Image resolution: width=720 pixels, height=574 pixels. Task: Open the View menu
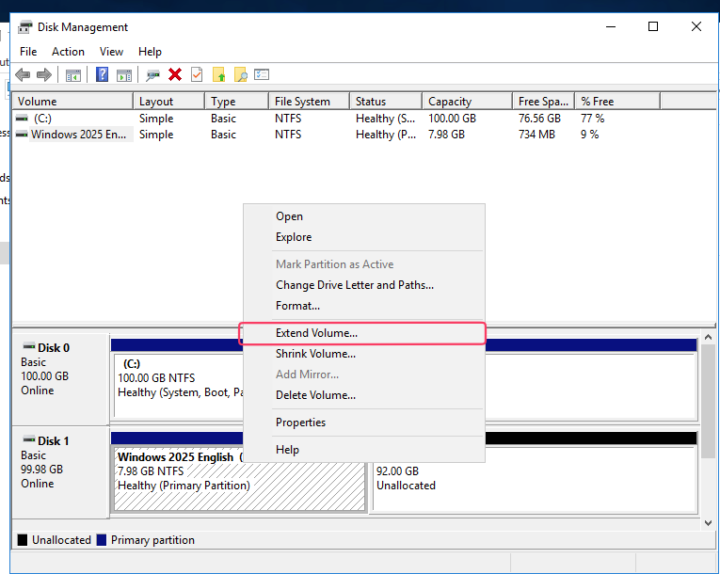pyautogui.click(x=111, y=52)
